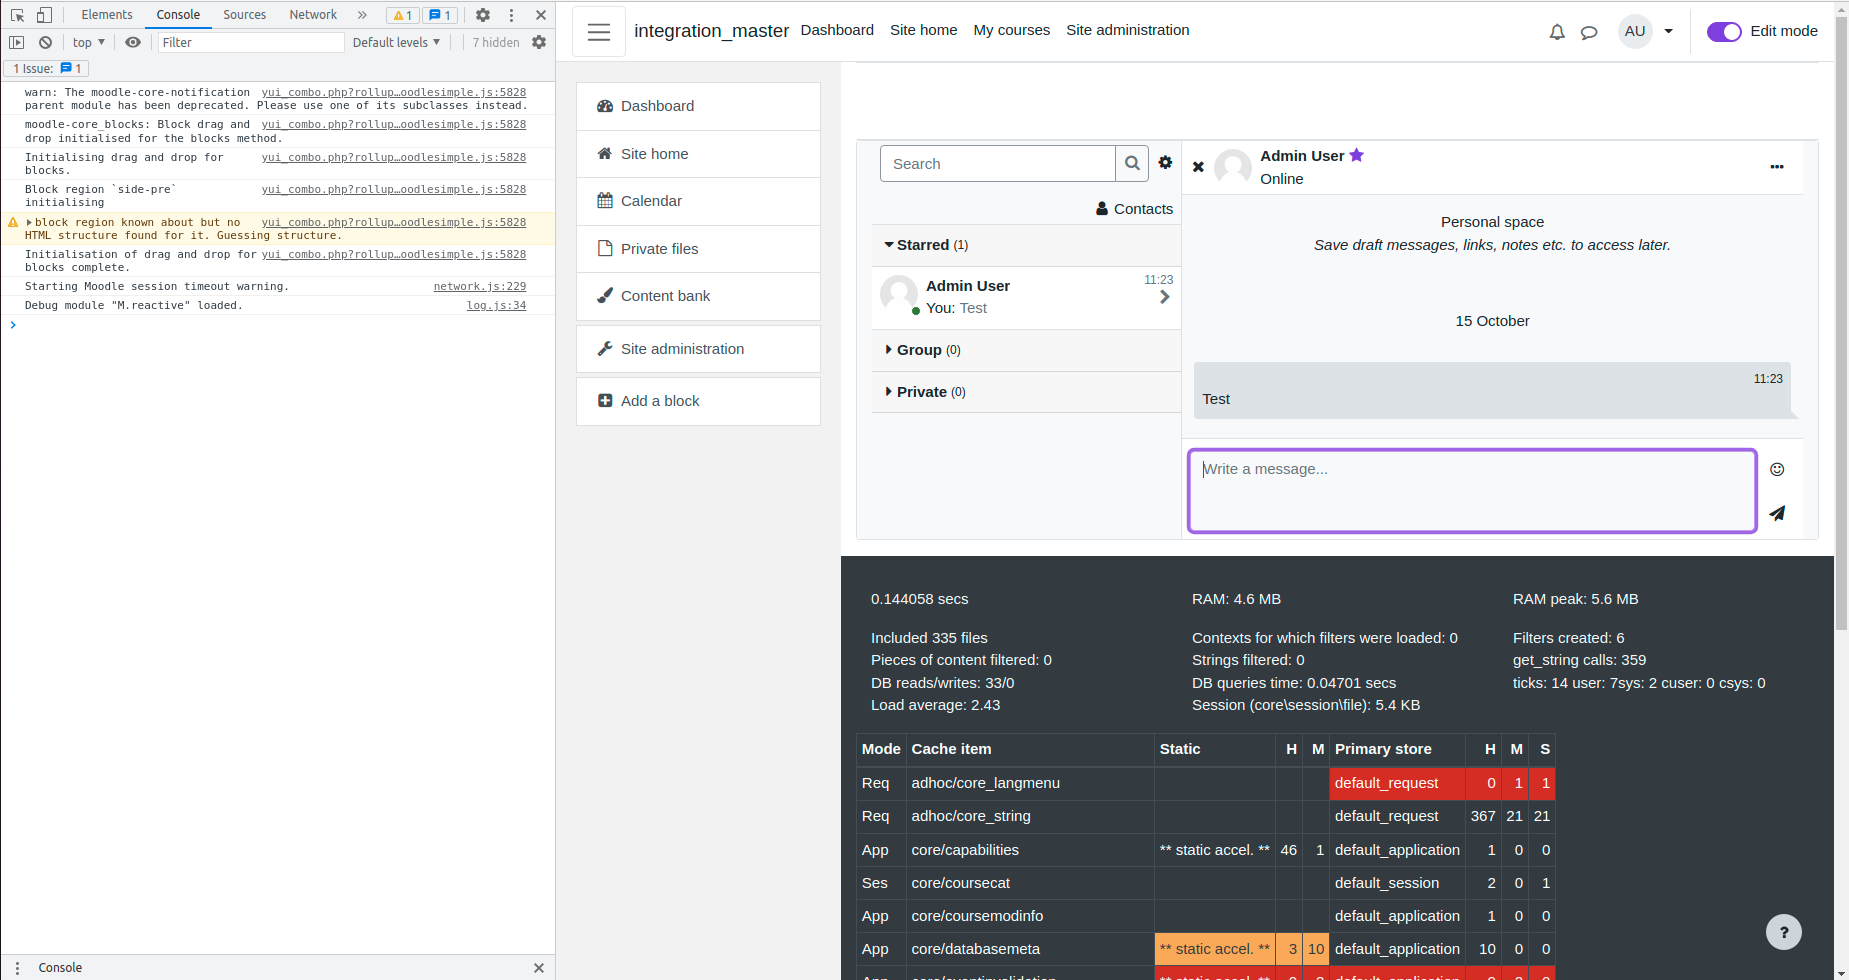Switch to the Network tab

(x=313, y=15)
